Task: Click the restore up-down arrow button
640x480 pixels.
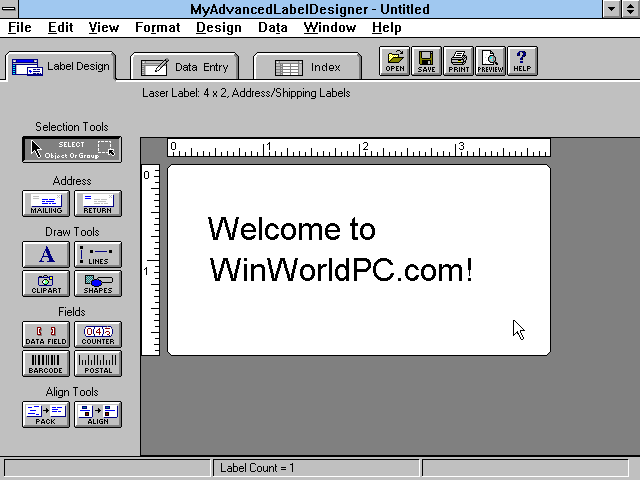Action: point(631,9)
